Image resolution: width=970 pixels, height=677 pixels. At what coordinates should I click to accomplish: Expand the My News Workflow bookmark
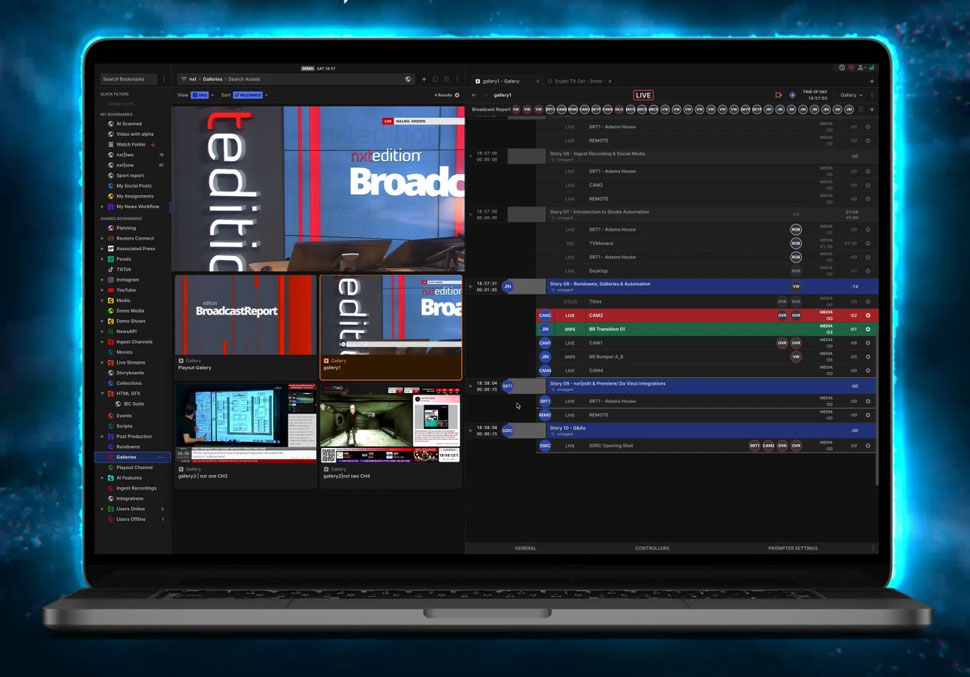[103, 207]
